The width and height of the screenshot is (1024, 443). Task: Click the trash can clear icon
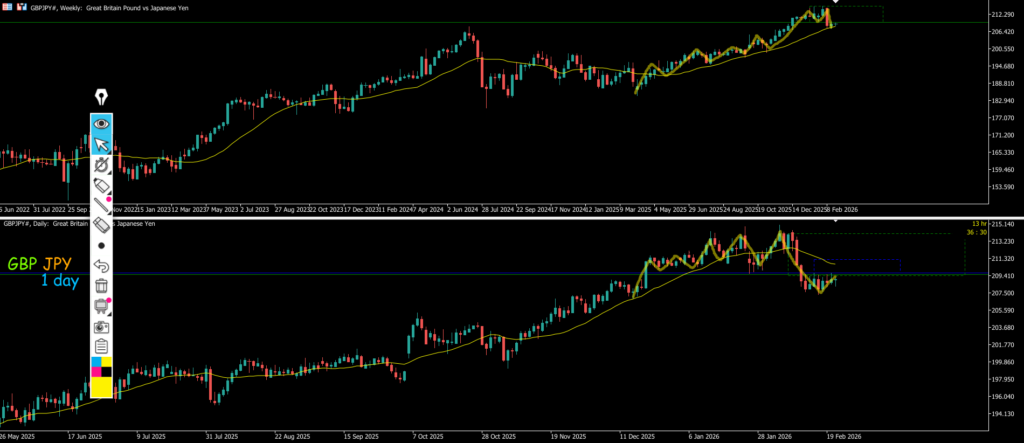[x=101, y=286]
